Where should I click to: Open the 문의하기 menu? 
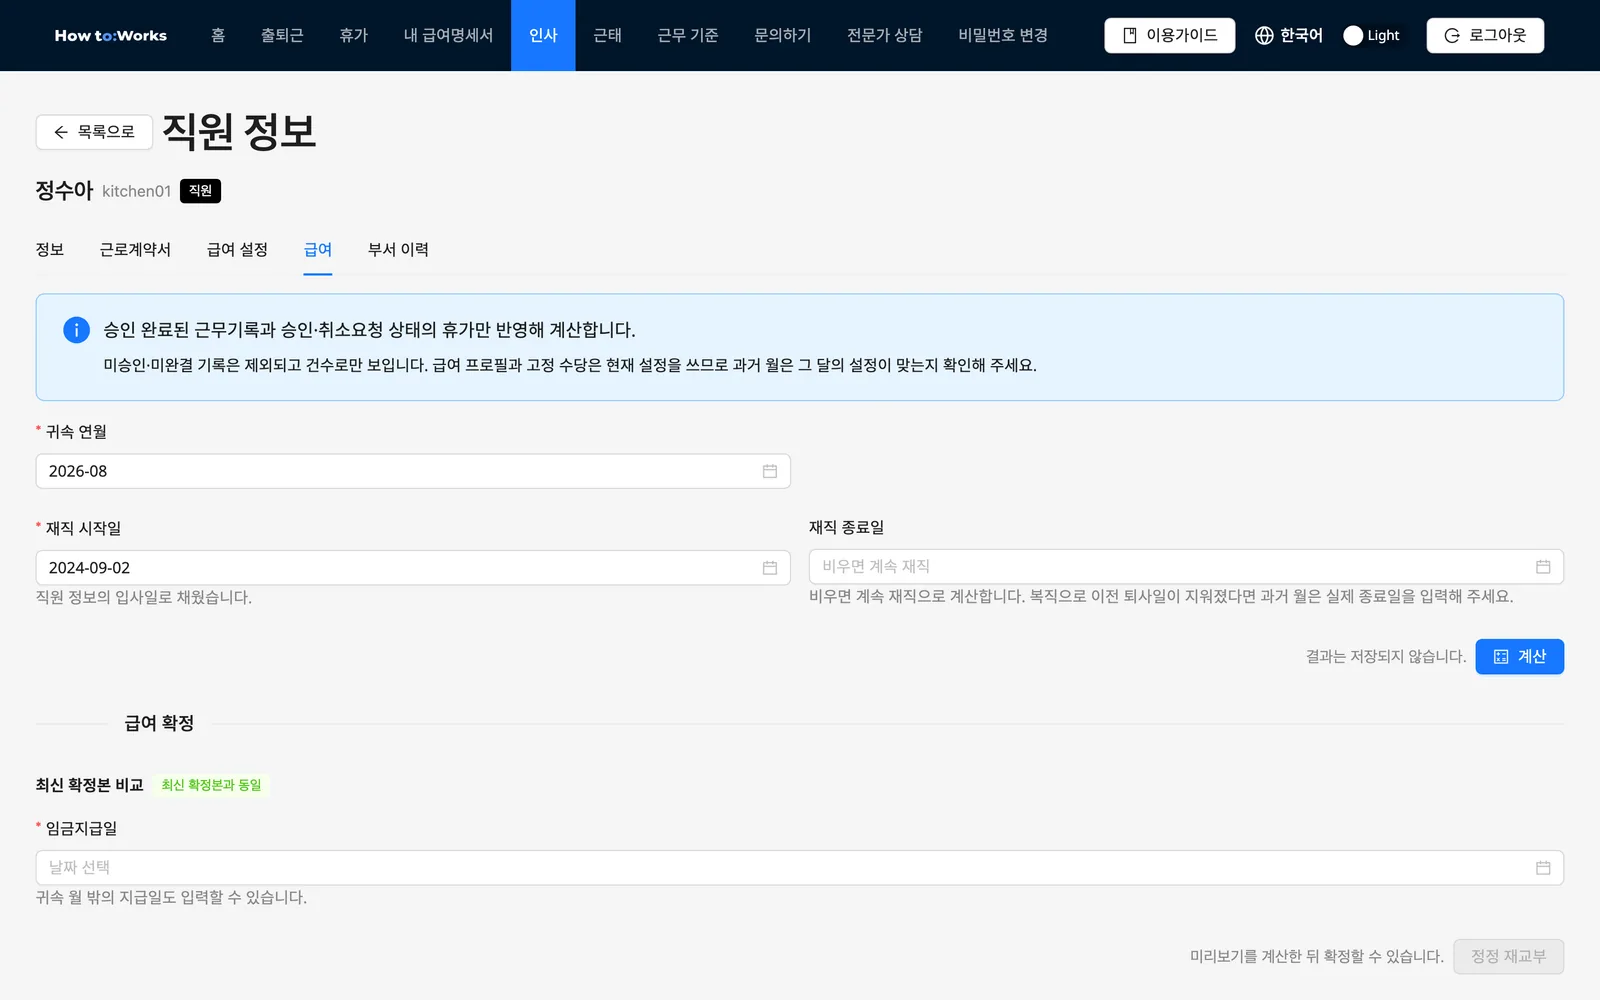(x=783, y=36)
